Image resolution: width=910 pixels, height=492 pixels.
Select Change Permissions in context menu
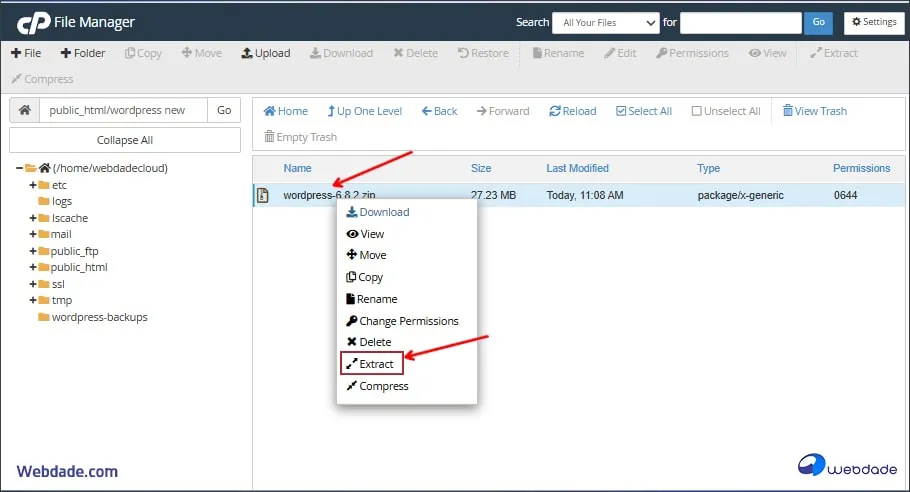tap(408, 321)
